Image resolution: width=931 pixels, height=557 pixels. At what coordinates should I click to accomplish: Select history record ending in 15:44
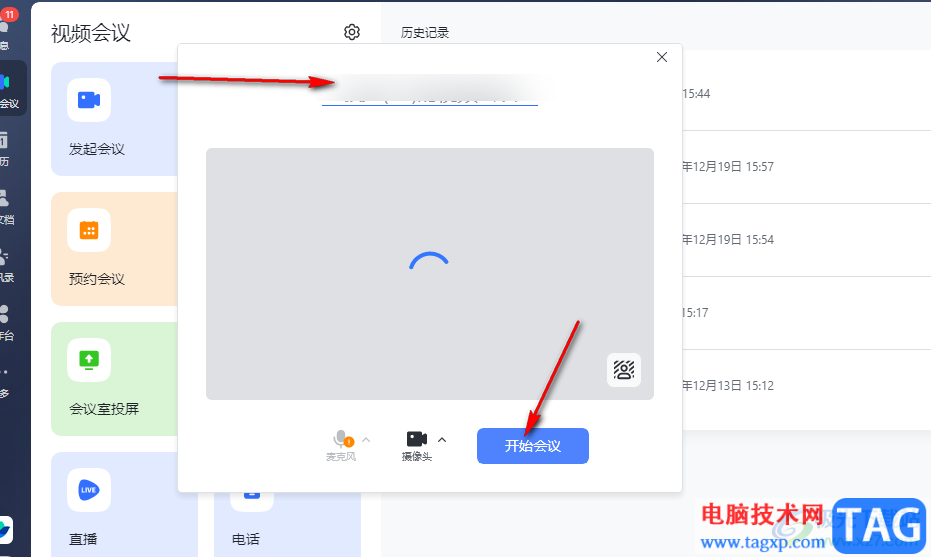click(806, 94)
